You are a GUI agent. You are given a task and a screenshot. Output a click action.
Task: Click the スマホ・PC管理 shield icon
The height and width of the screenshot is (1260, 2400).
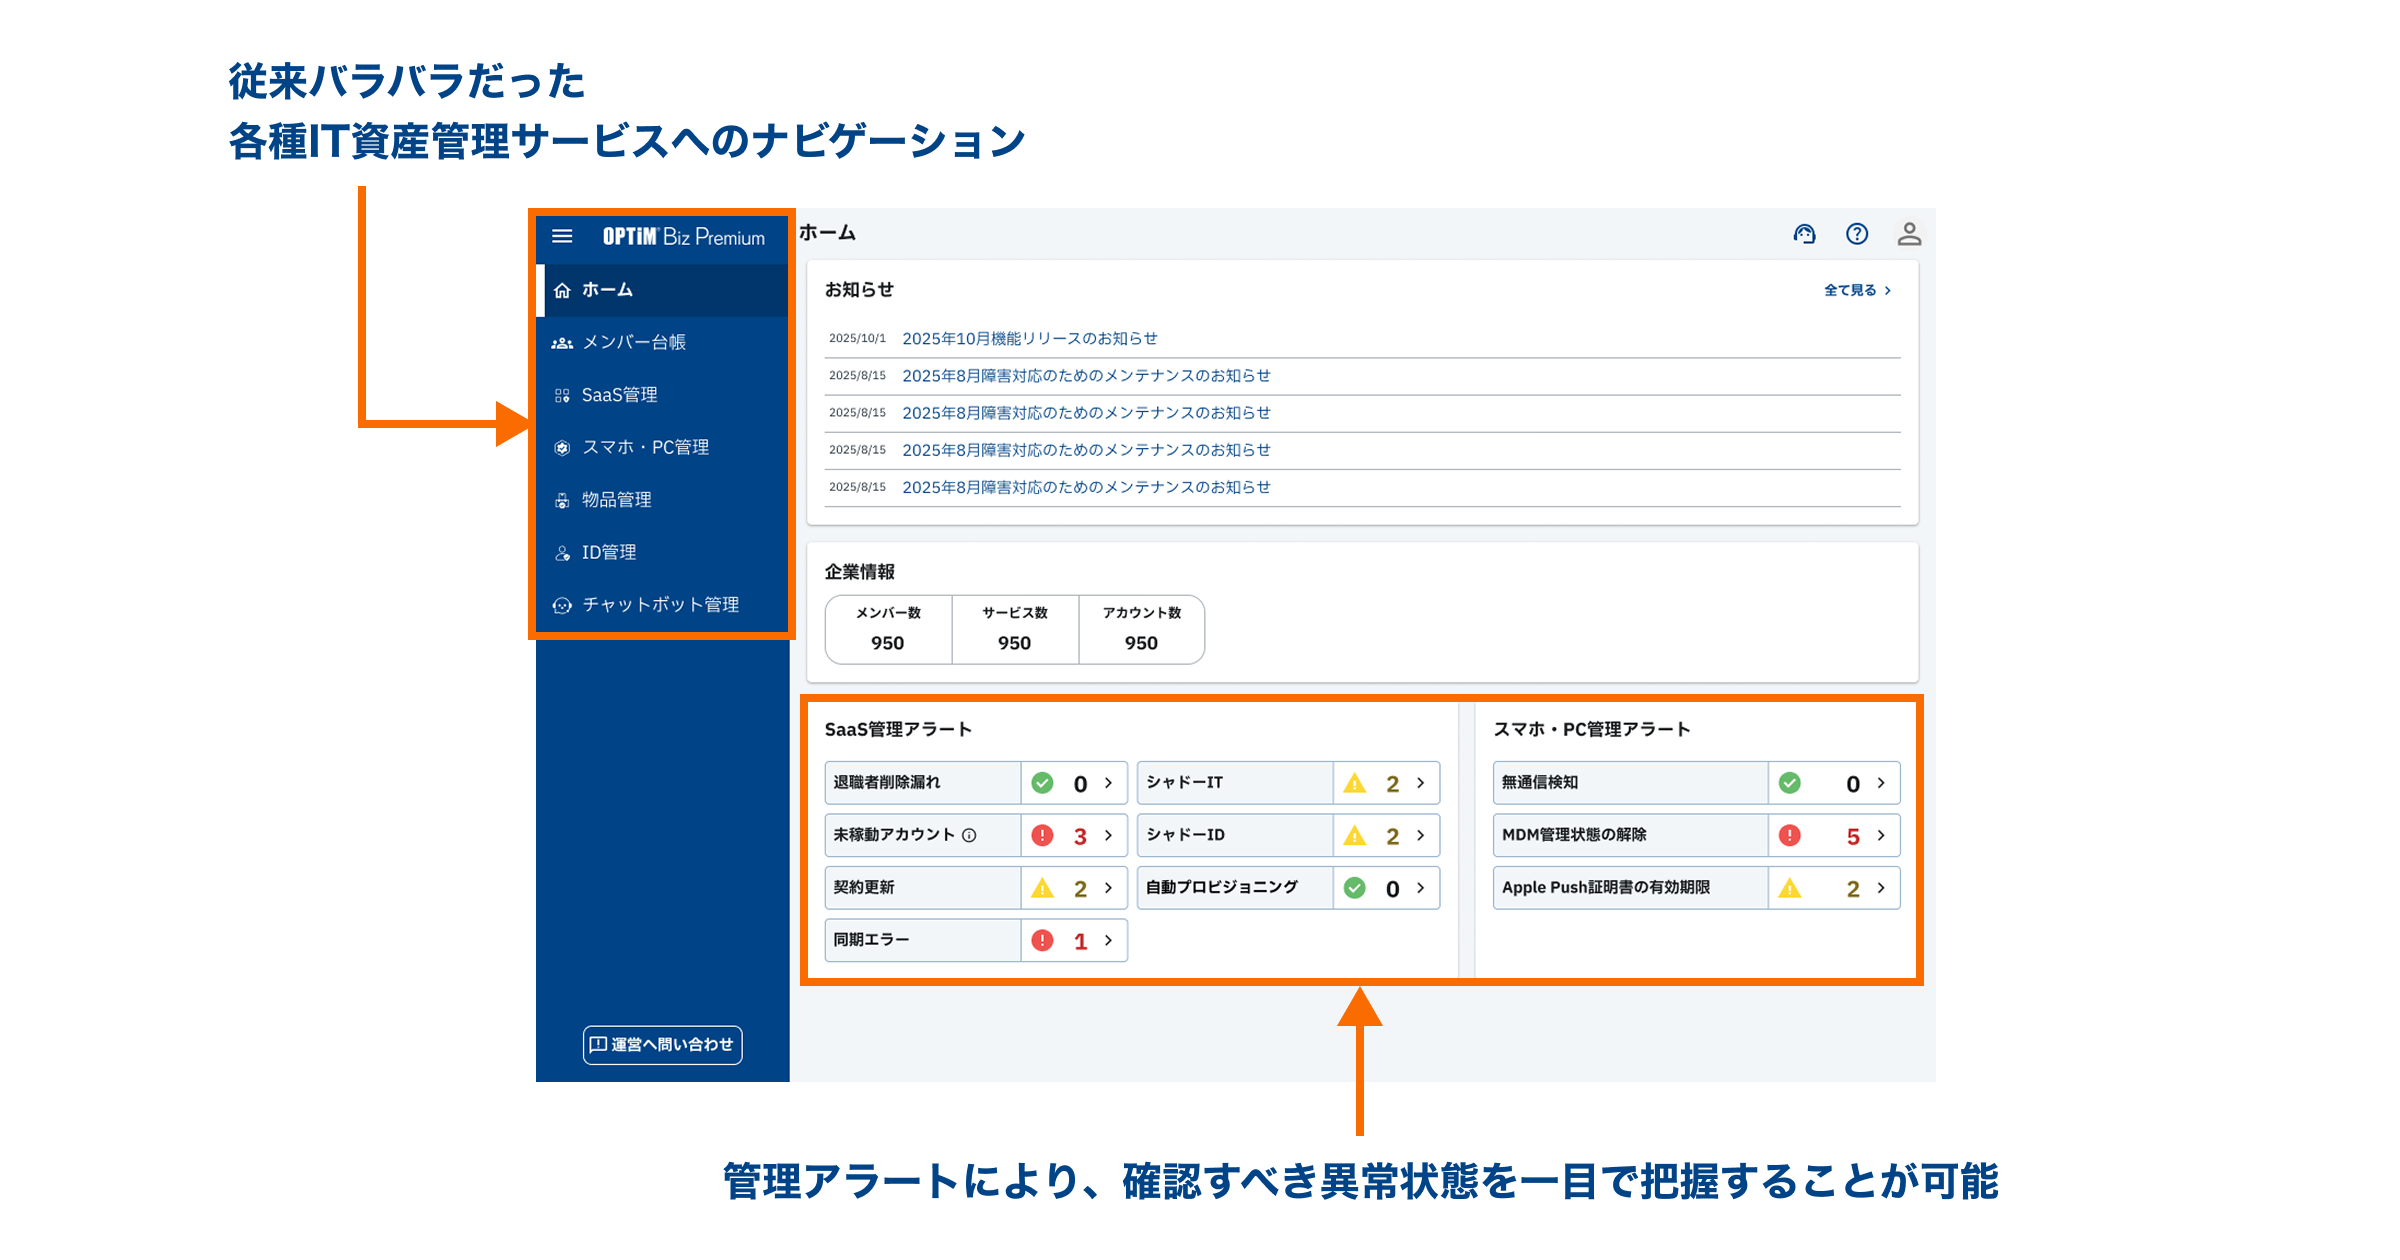(562, 448)
